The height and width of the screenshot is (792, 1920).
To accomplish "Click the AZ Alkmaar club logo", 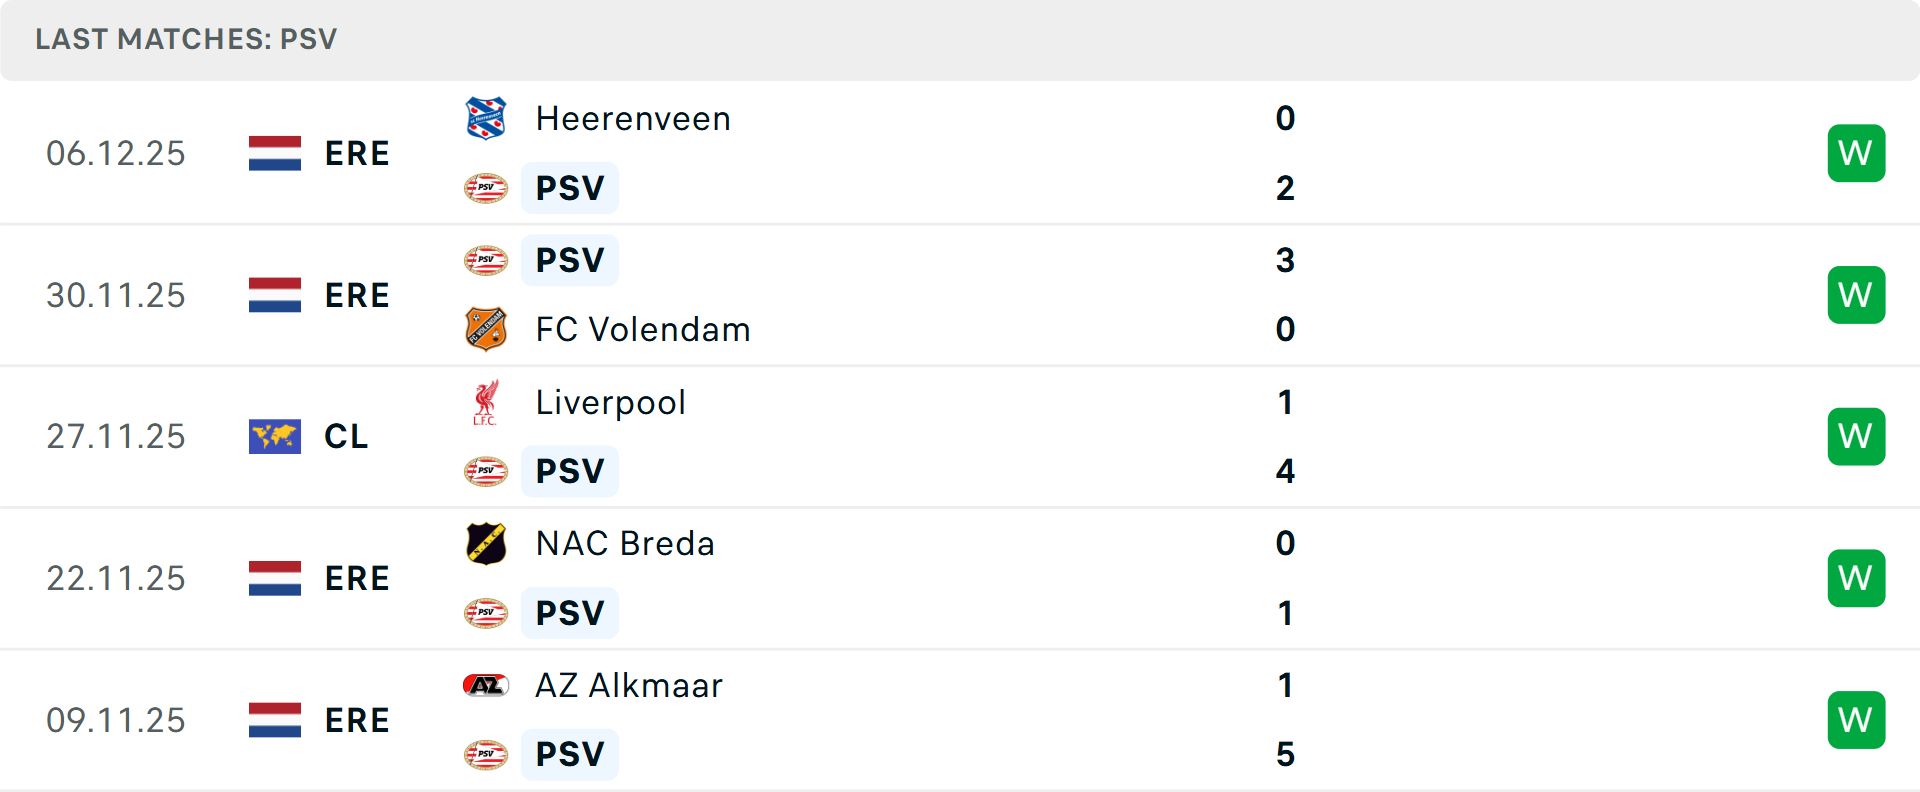I will point(486,685).
